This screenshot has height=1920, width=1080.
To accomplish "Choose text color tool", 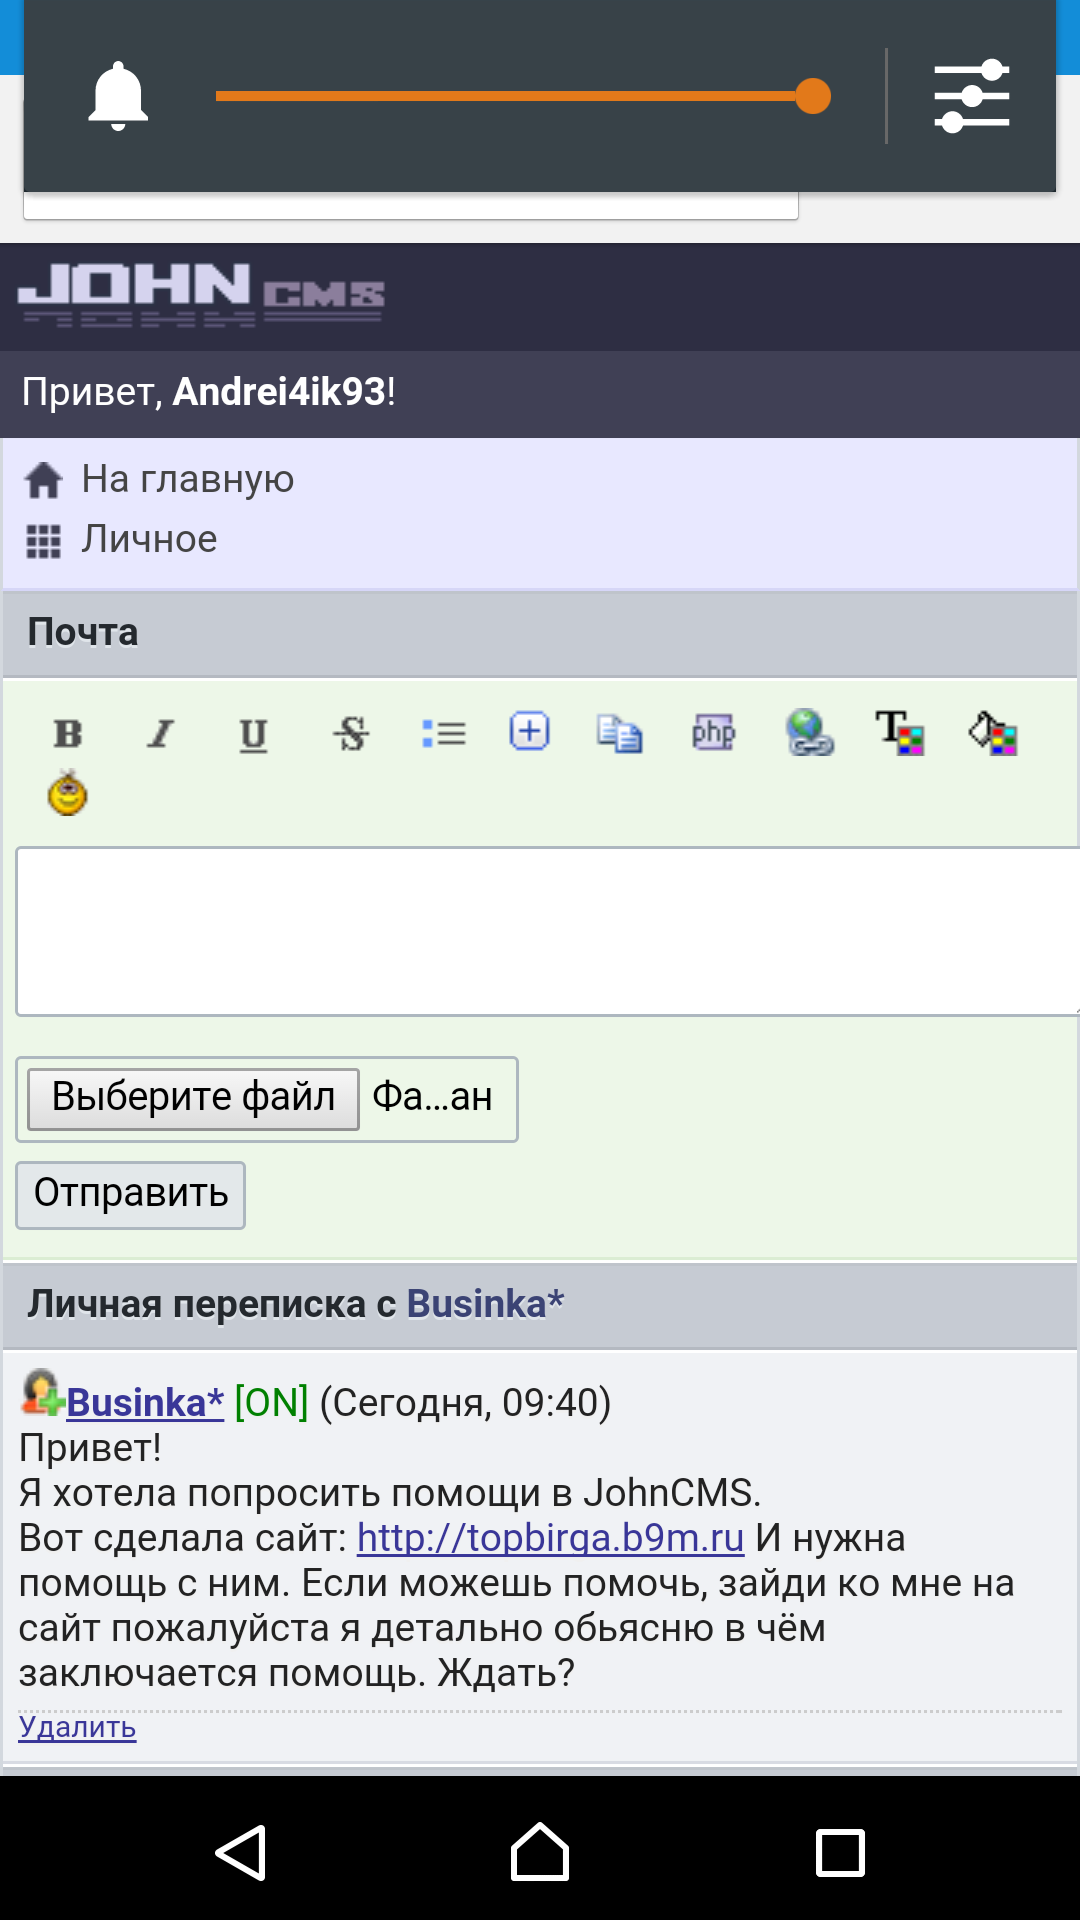I will [x=900, y=733].
